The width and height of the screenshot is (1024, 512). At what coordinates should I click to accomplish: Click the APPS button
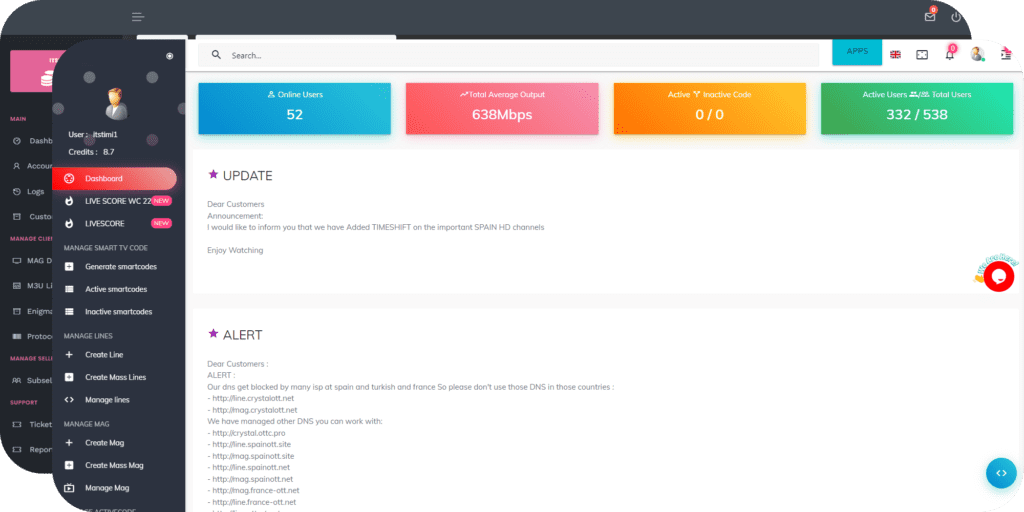(x=857, y=51)
